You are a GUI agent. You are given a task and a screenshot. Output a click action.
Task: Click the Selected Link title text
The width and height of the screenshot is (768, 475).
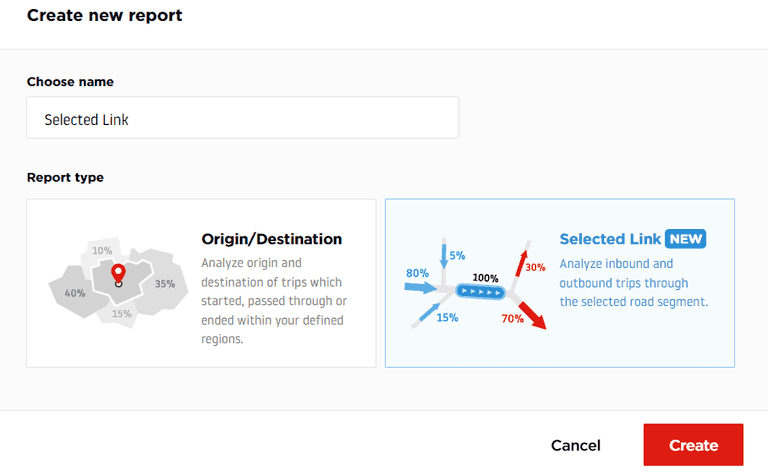pyautogui.click(x=609, y=239)
